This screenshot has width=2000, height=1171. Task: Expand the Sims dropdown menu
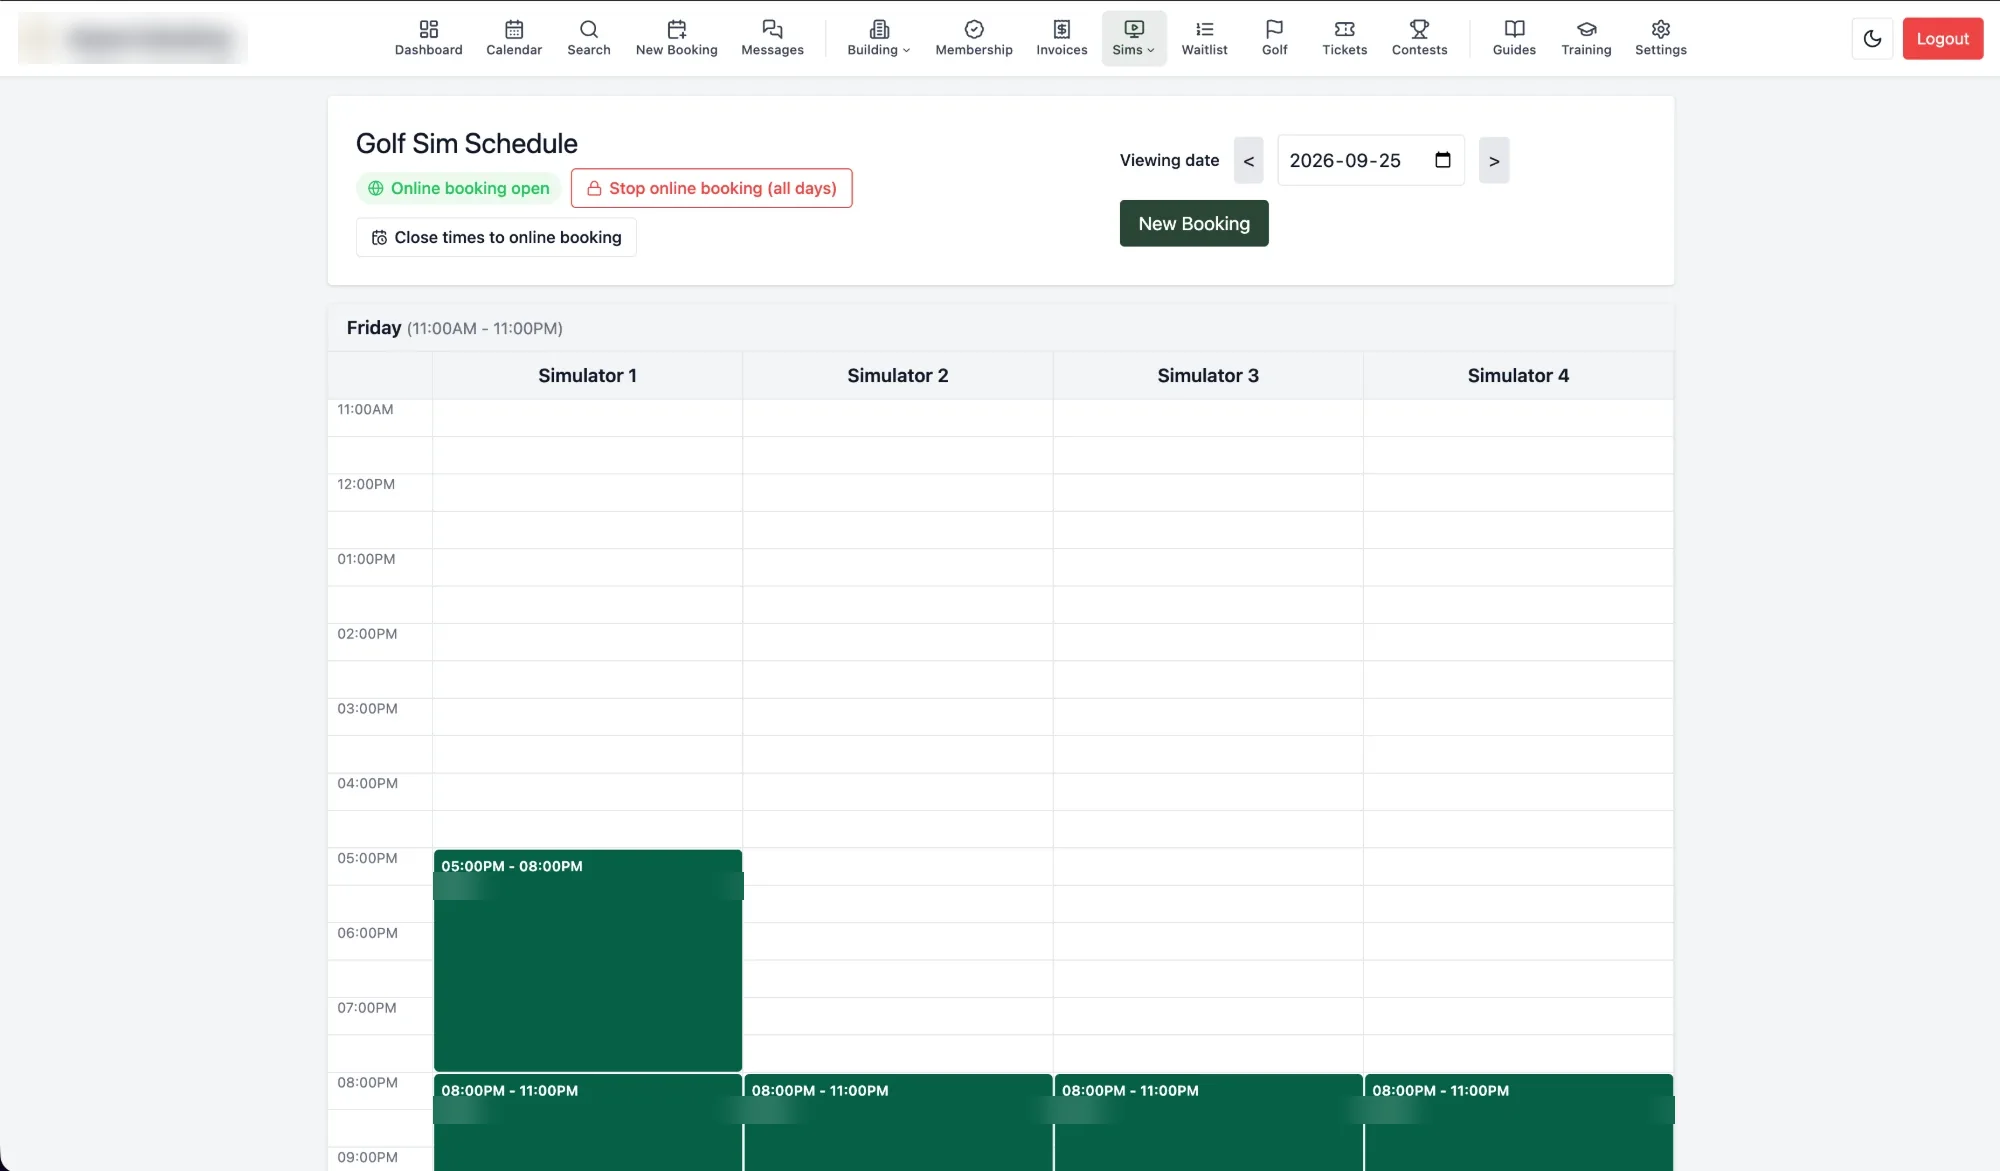1133,38
